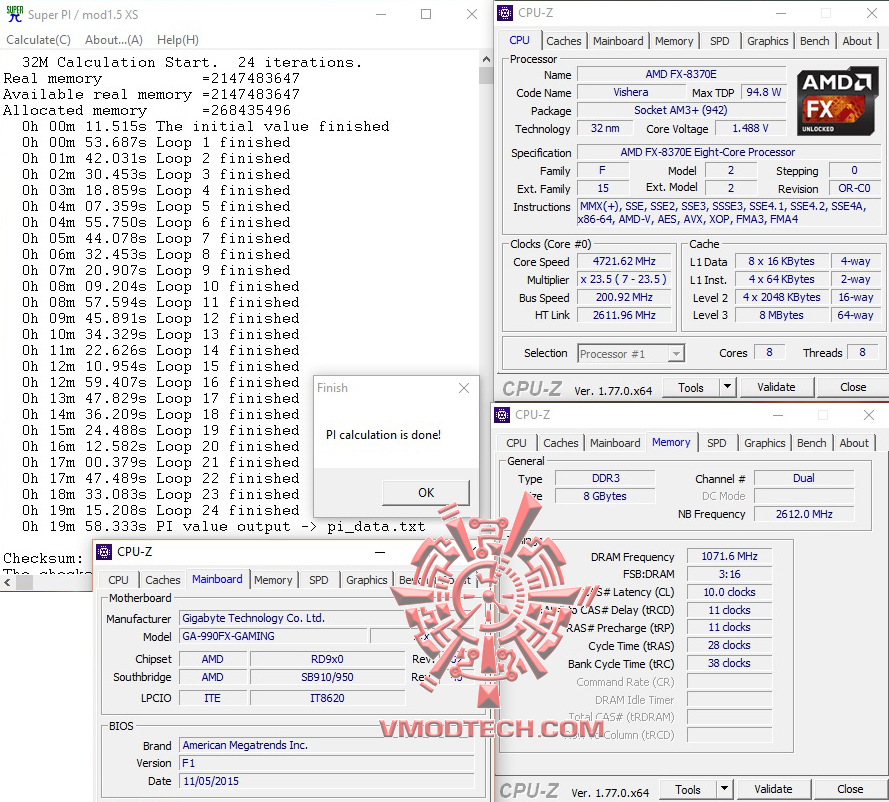
Task: Click Close button in top CPU-Z window
Action: [853, 387]
